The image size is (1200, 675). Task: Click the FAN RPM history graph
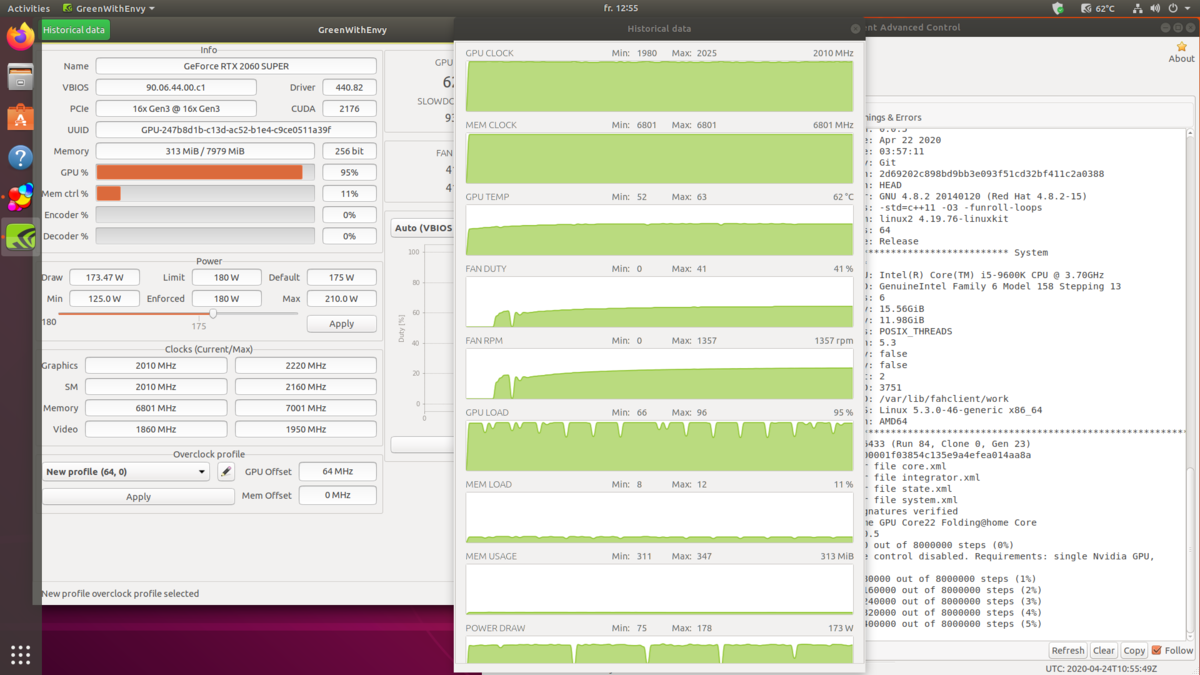tap(659, 374)
